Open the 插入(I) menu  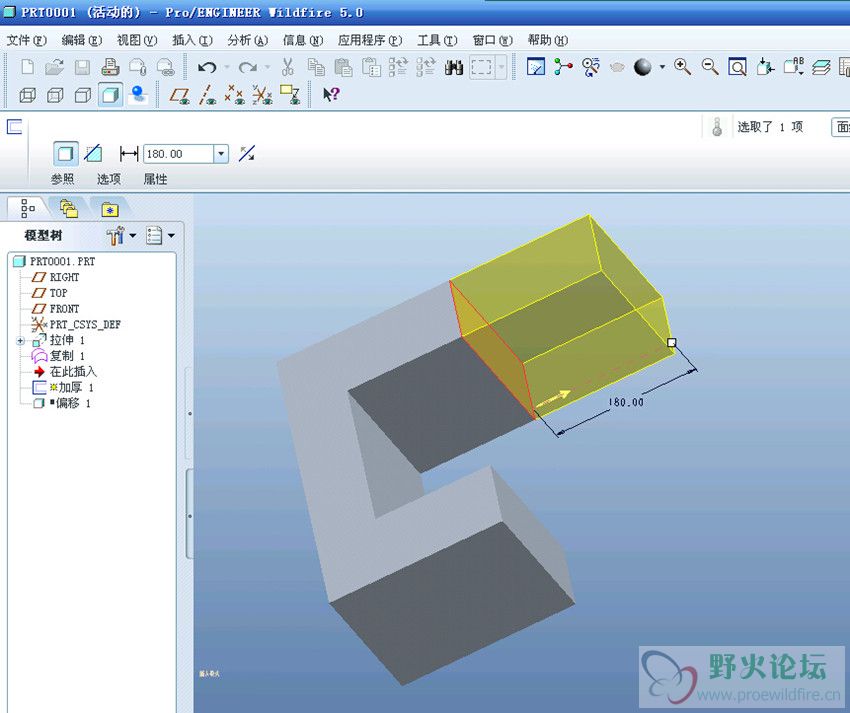pos(192,40)
